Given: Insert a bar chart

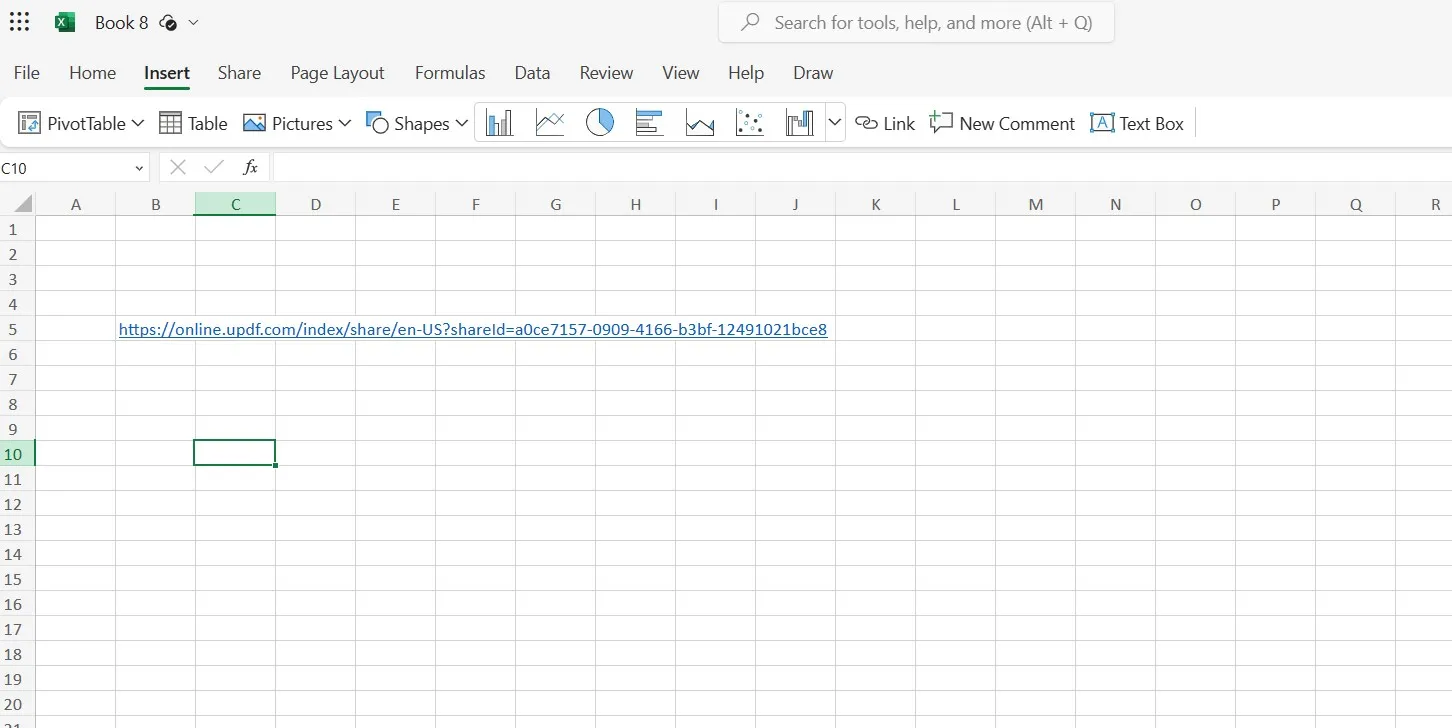Looking at the screenshot, I should point(649,123).
